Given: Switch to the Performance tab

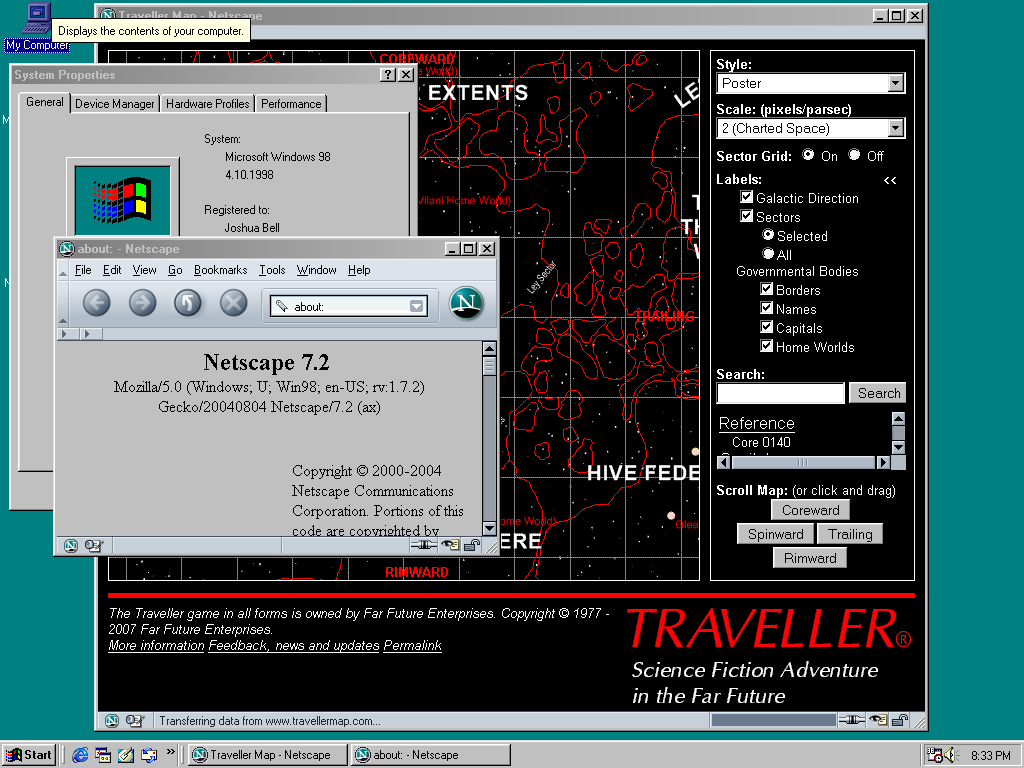Looking at the screenshot, I should click(291, 104).
